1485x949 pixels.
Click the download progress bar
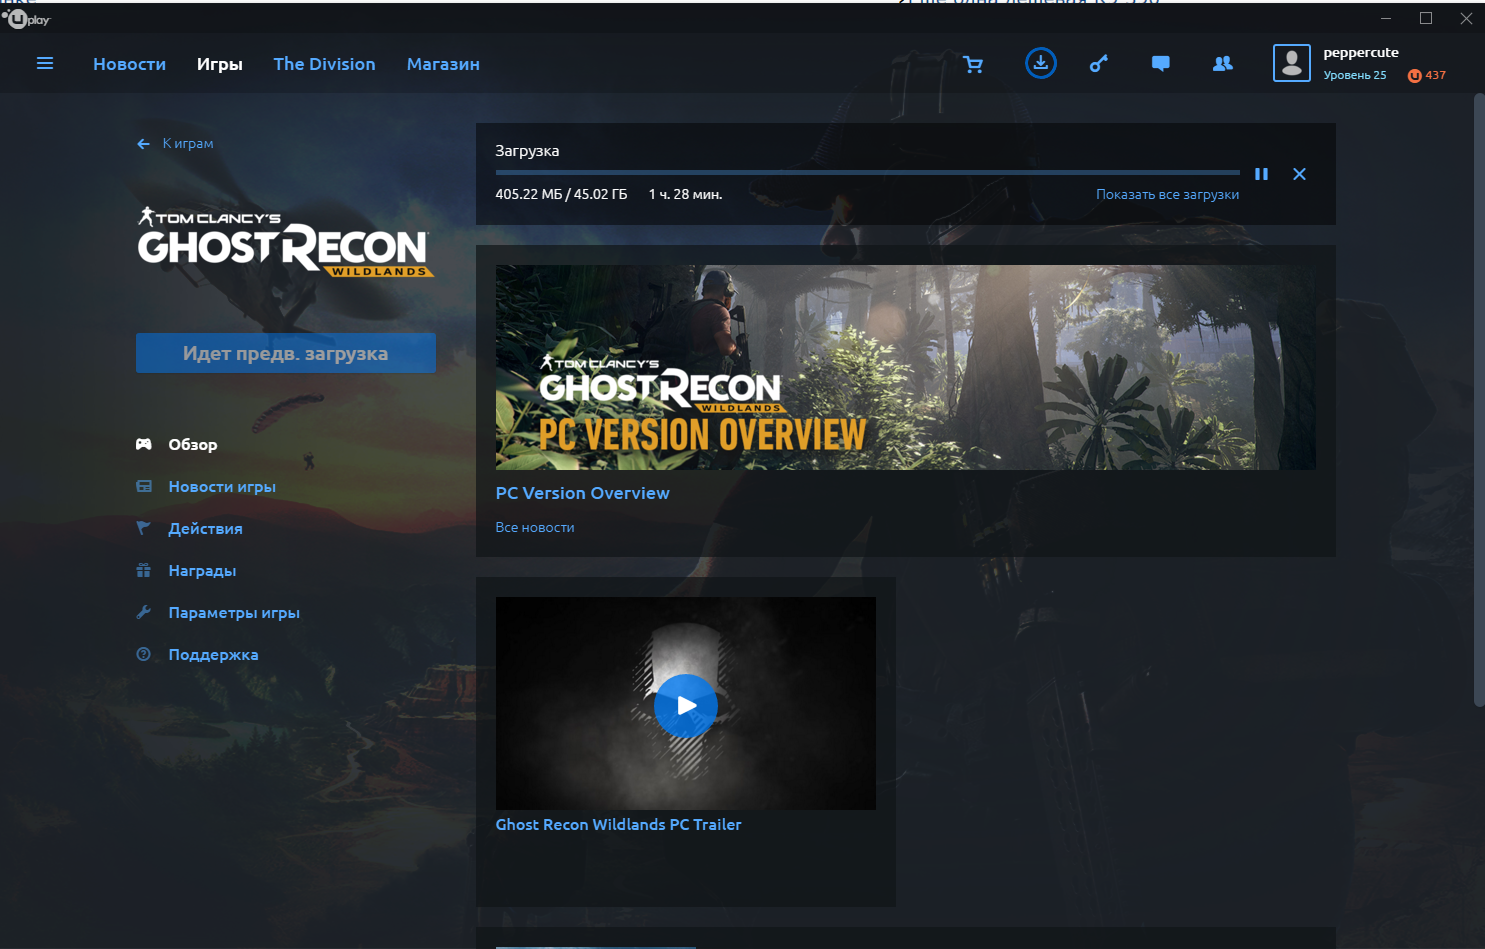pyautogui.click(x=867, y=173)
